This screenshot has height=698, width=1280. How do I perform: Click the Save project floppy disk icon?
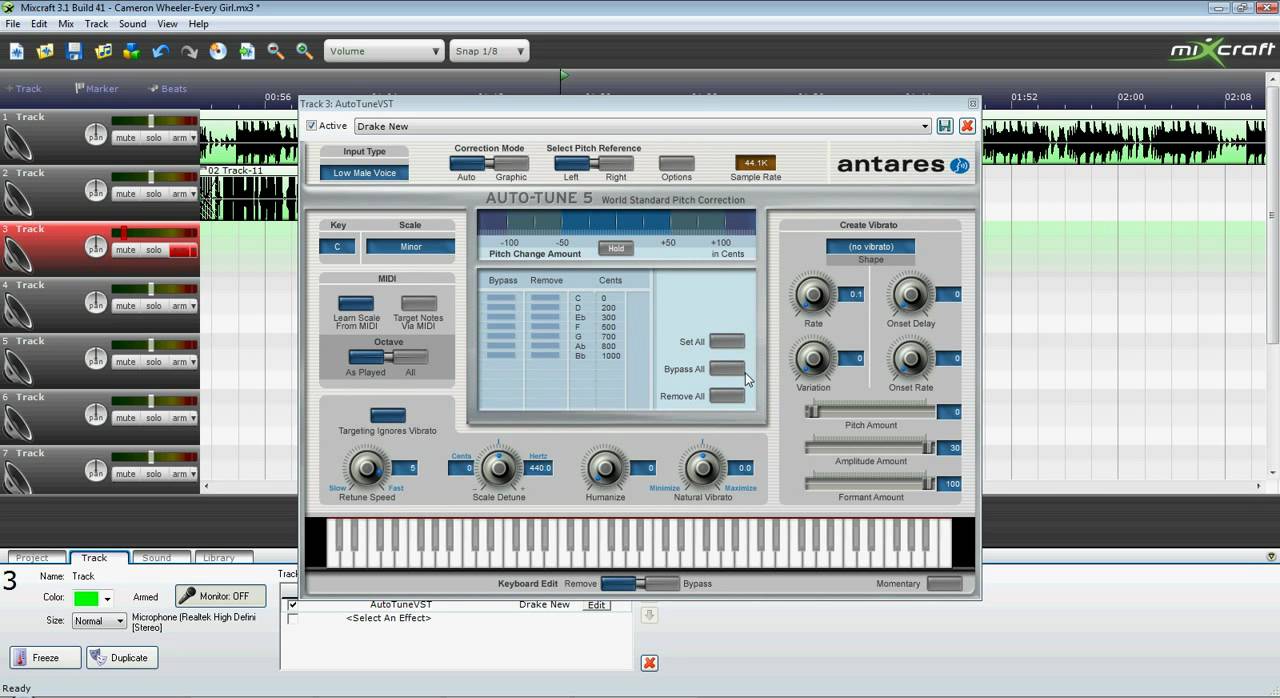74,51
